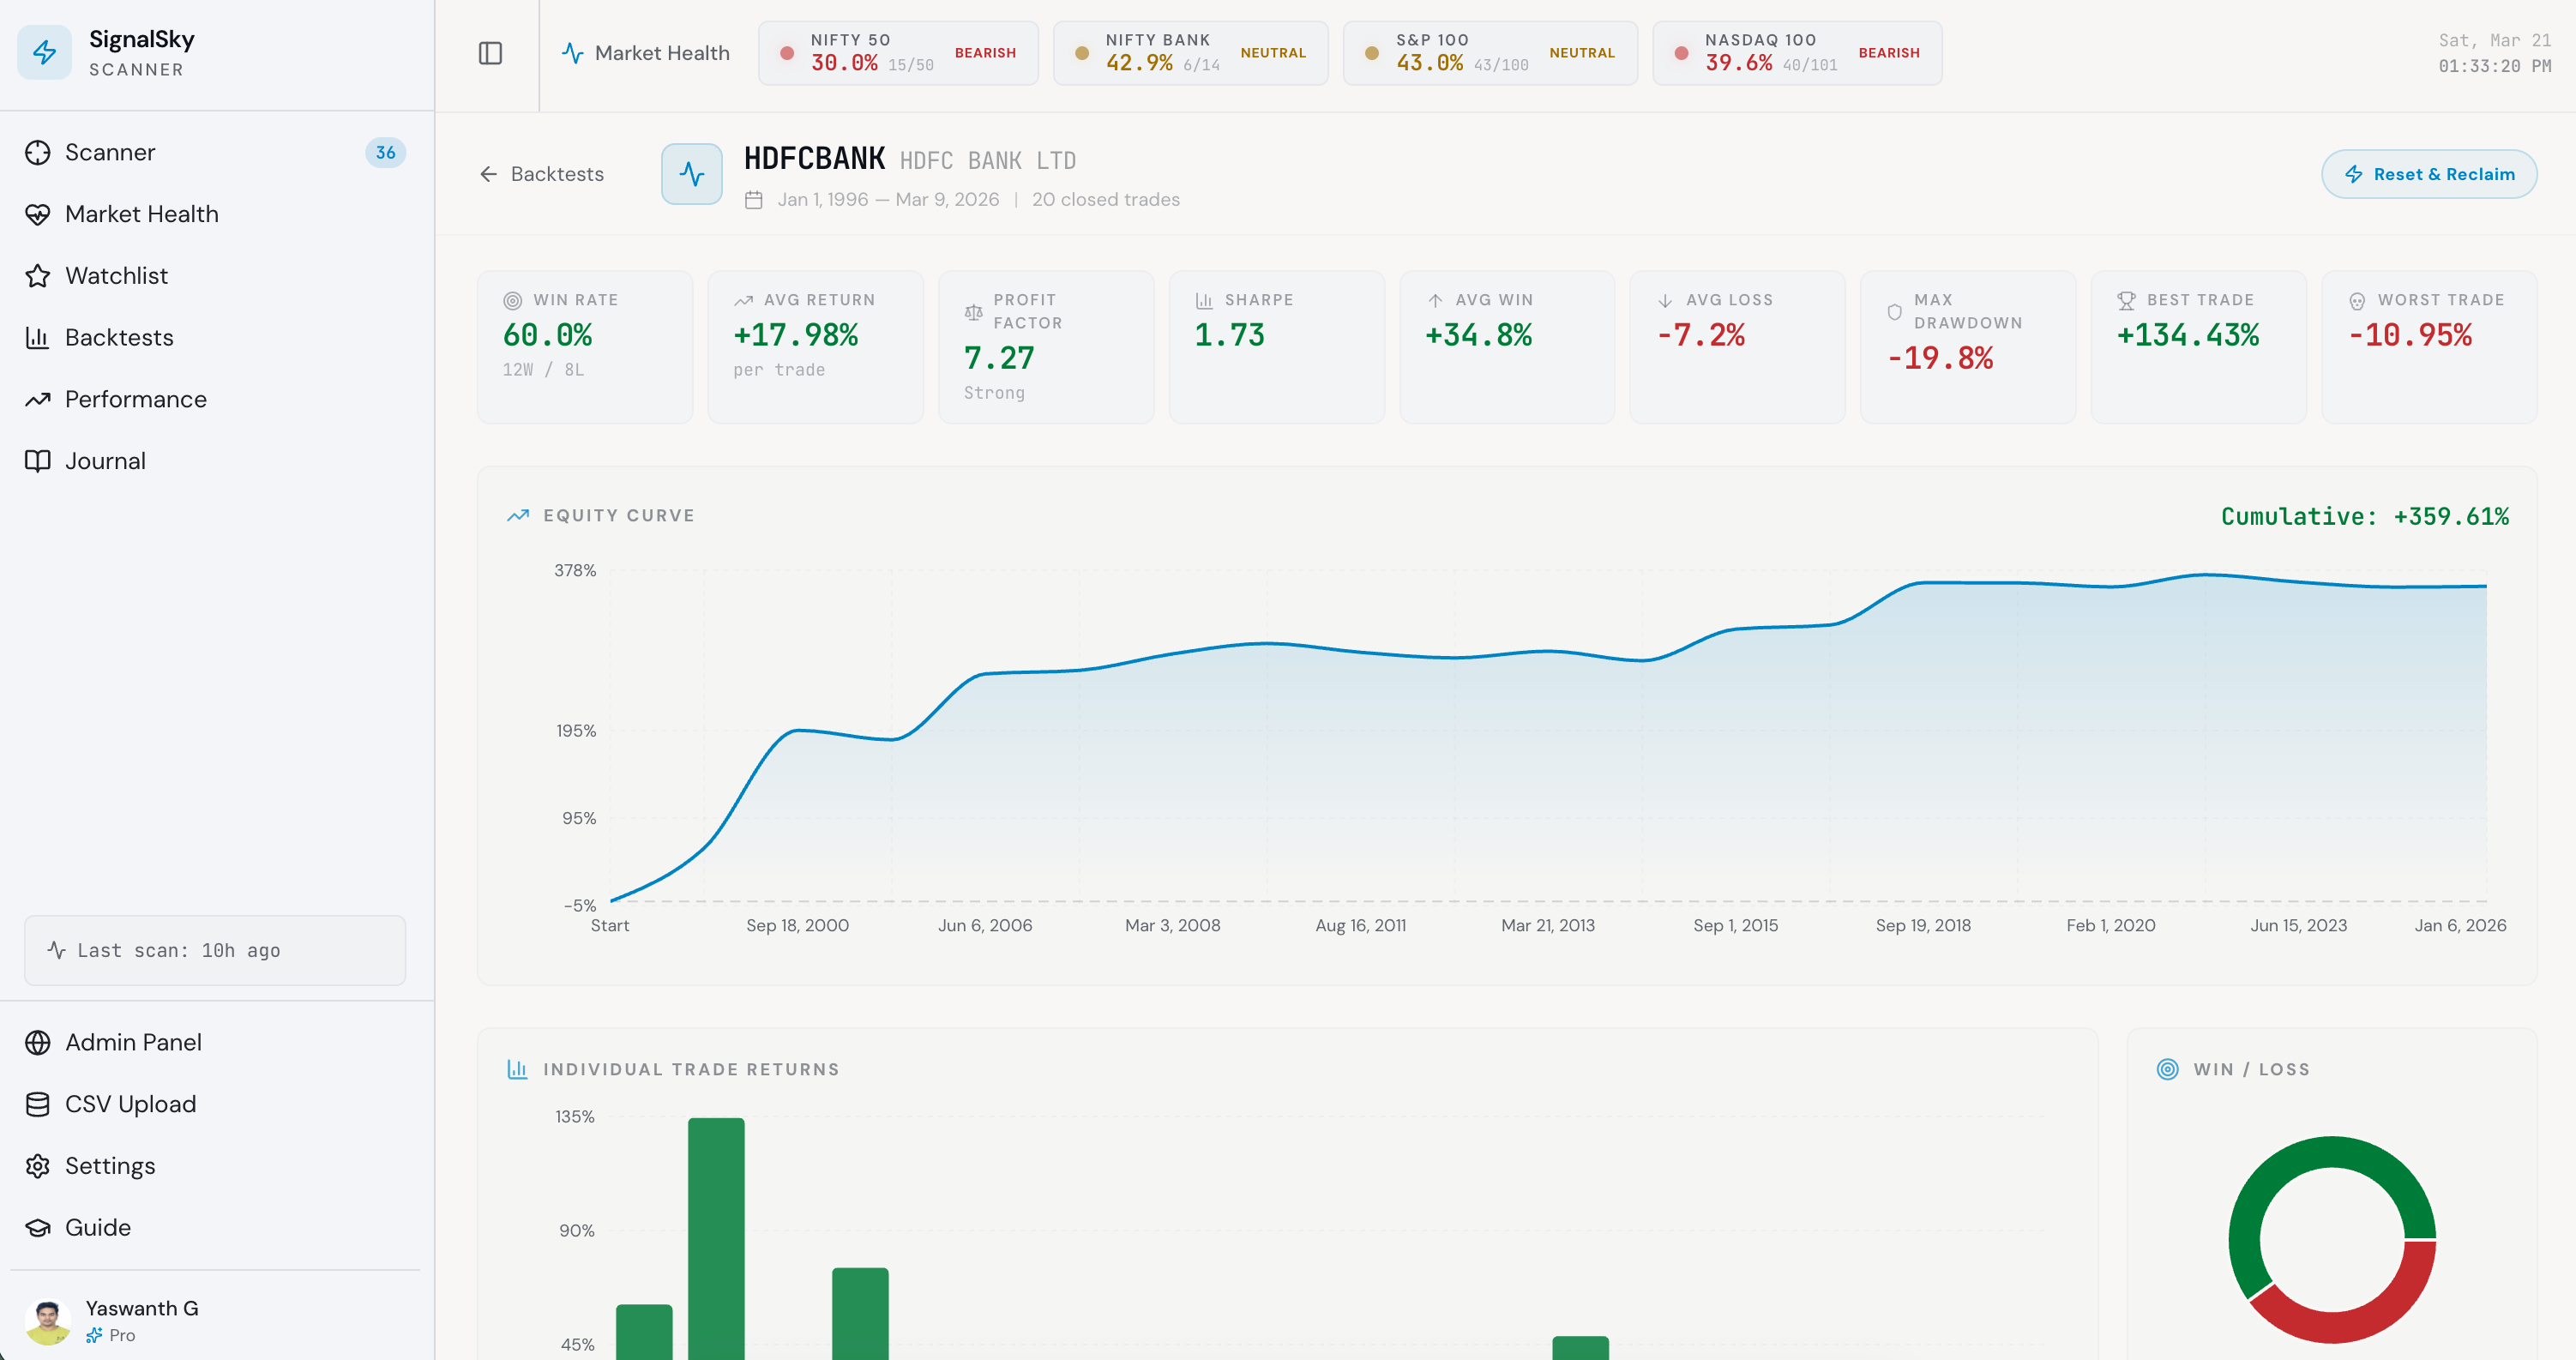Click the Max Drawdown shield icon
The height and width of the screenshot is (1360, 2576).
1894,312
